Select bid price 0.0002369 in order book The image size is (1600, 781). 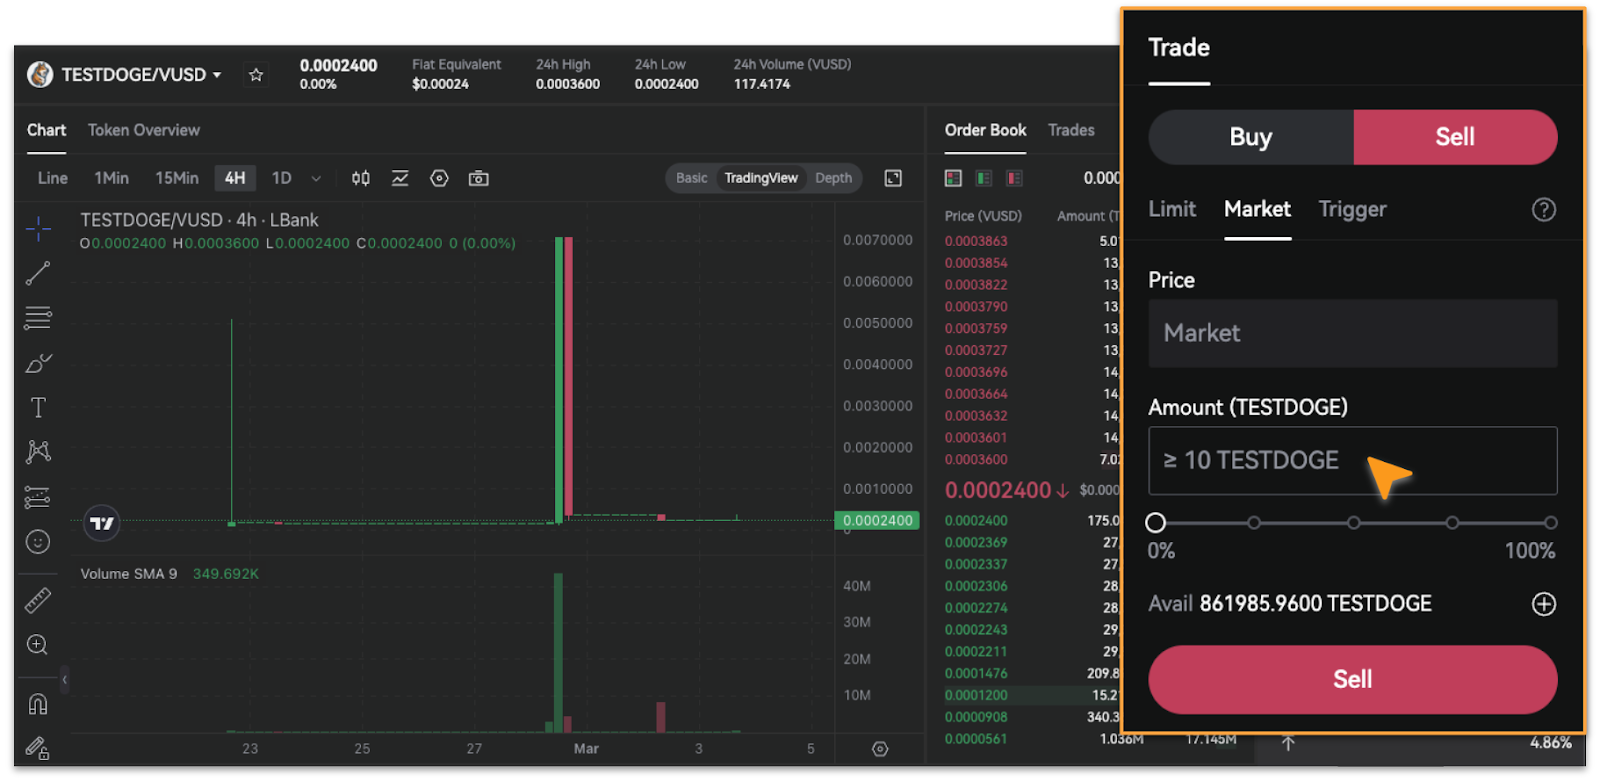click(x=976, y=542)
